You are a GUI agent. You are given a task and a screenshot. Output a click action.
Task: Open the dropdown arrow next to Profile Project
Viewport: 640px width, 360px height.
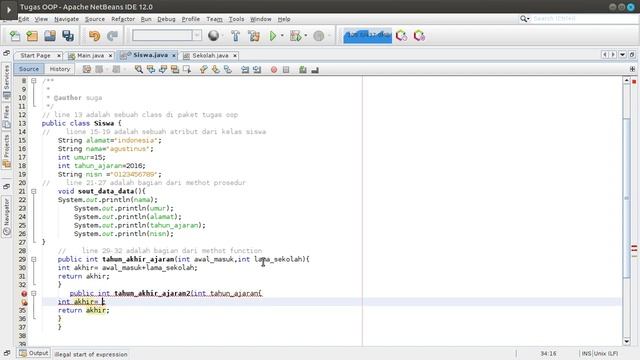tap(329, 36)
